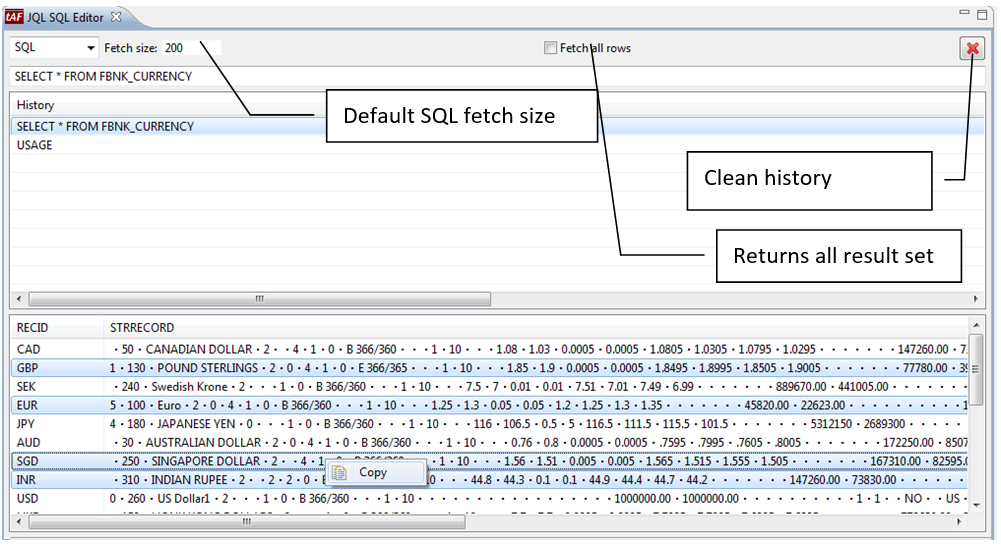Click the results vertical scrollbar down arrow

(x=976, y=506)
